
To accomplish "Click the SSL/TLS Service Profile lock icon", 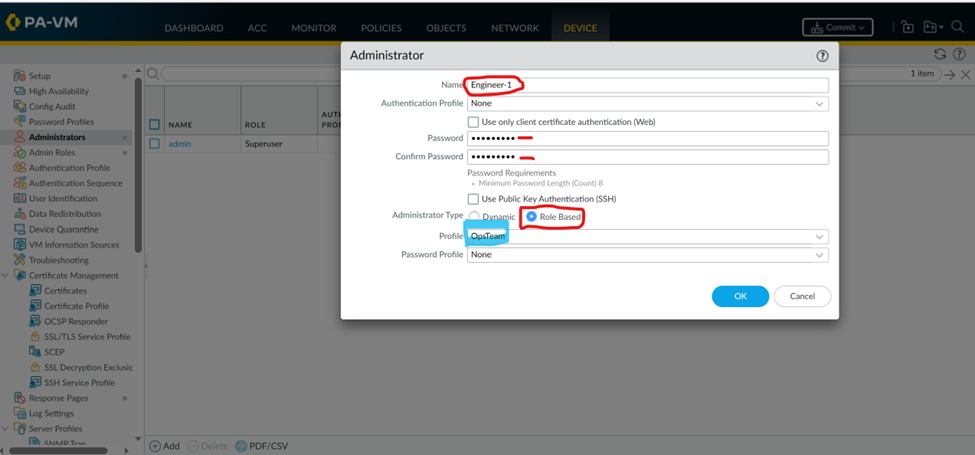I will [x=35, y=336].
